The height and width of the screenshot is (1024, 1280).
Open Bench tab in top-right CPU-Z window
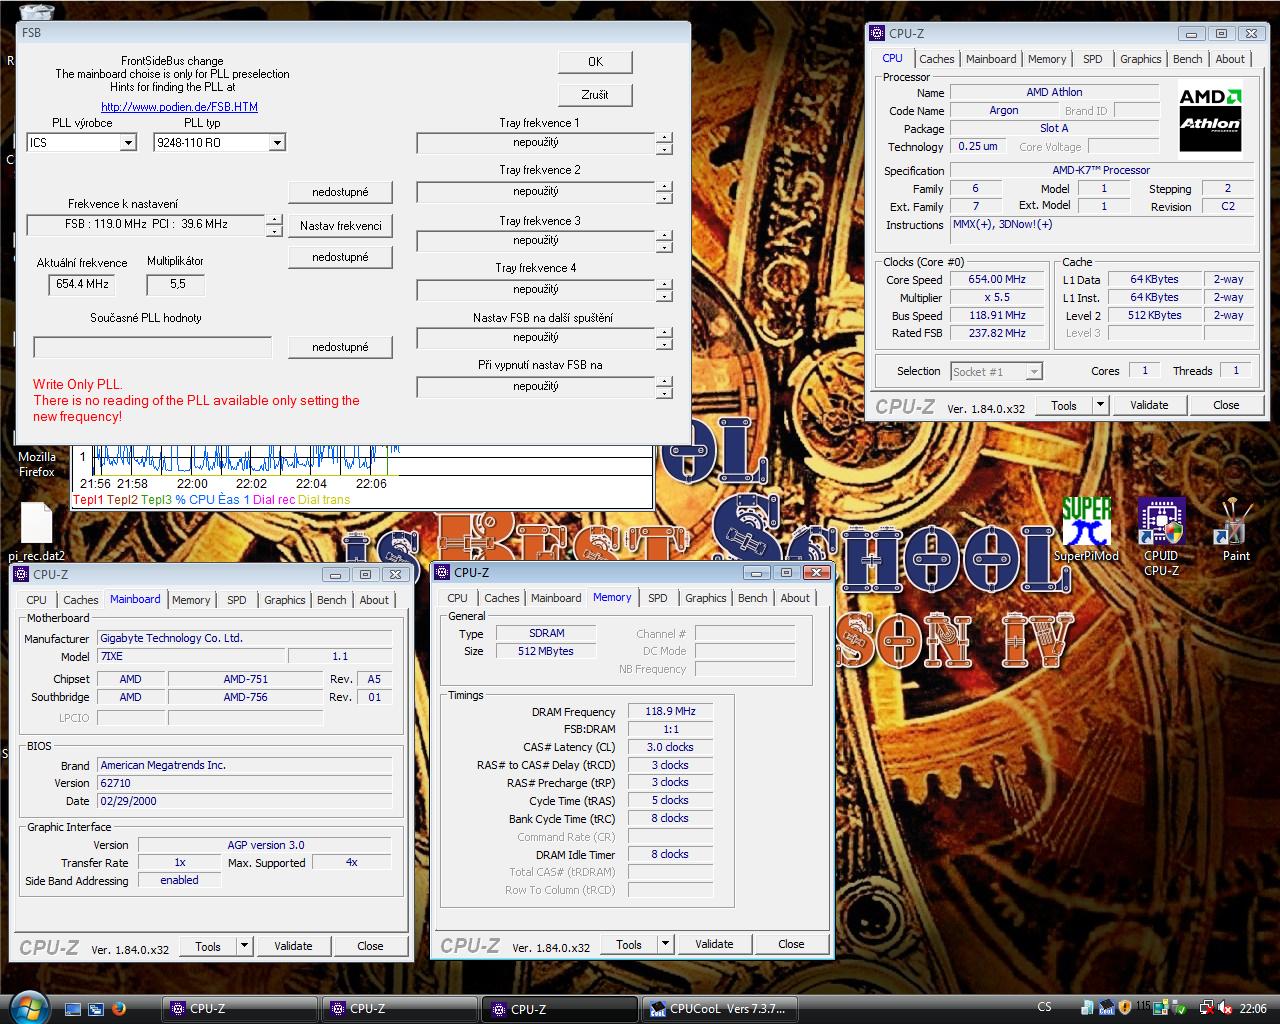coord(1187,59)
